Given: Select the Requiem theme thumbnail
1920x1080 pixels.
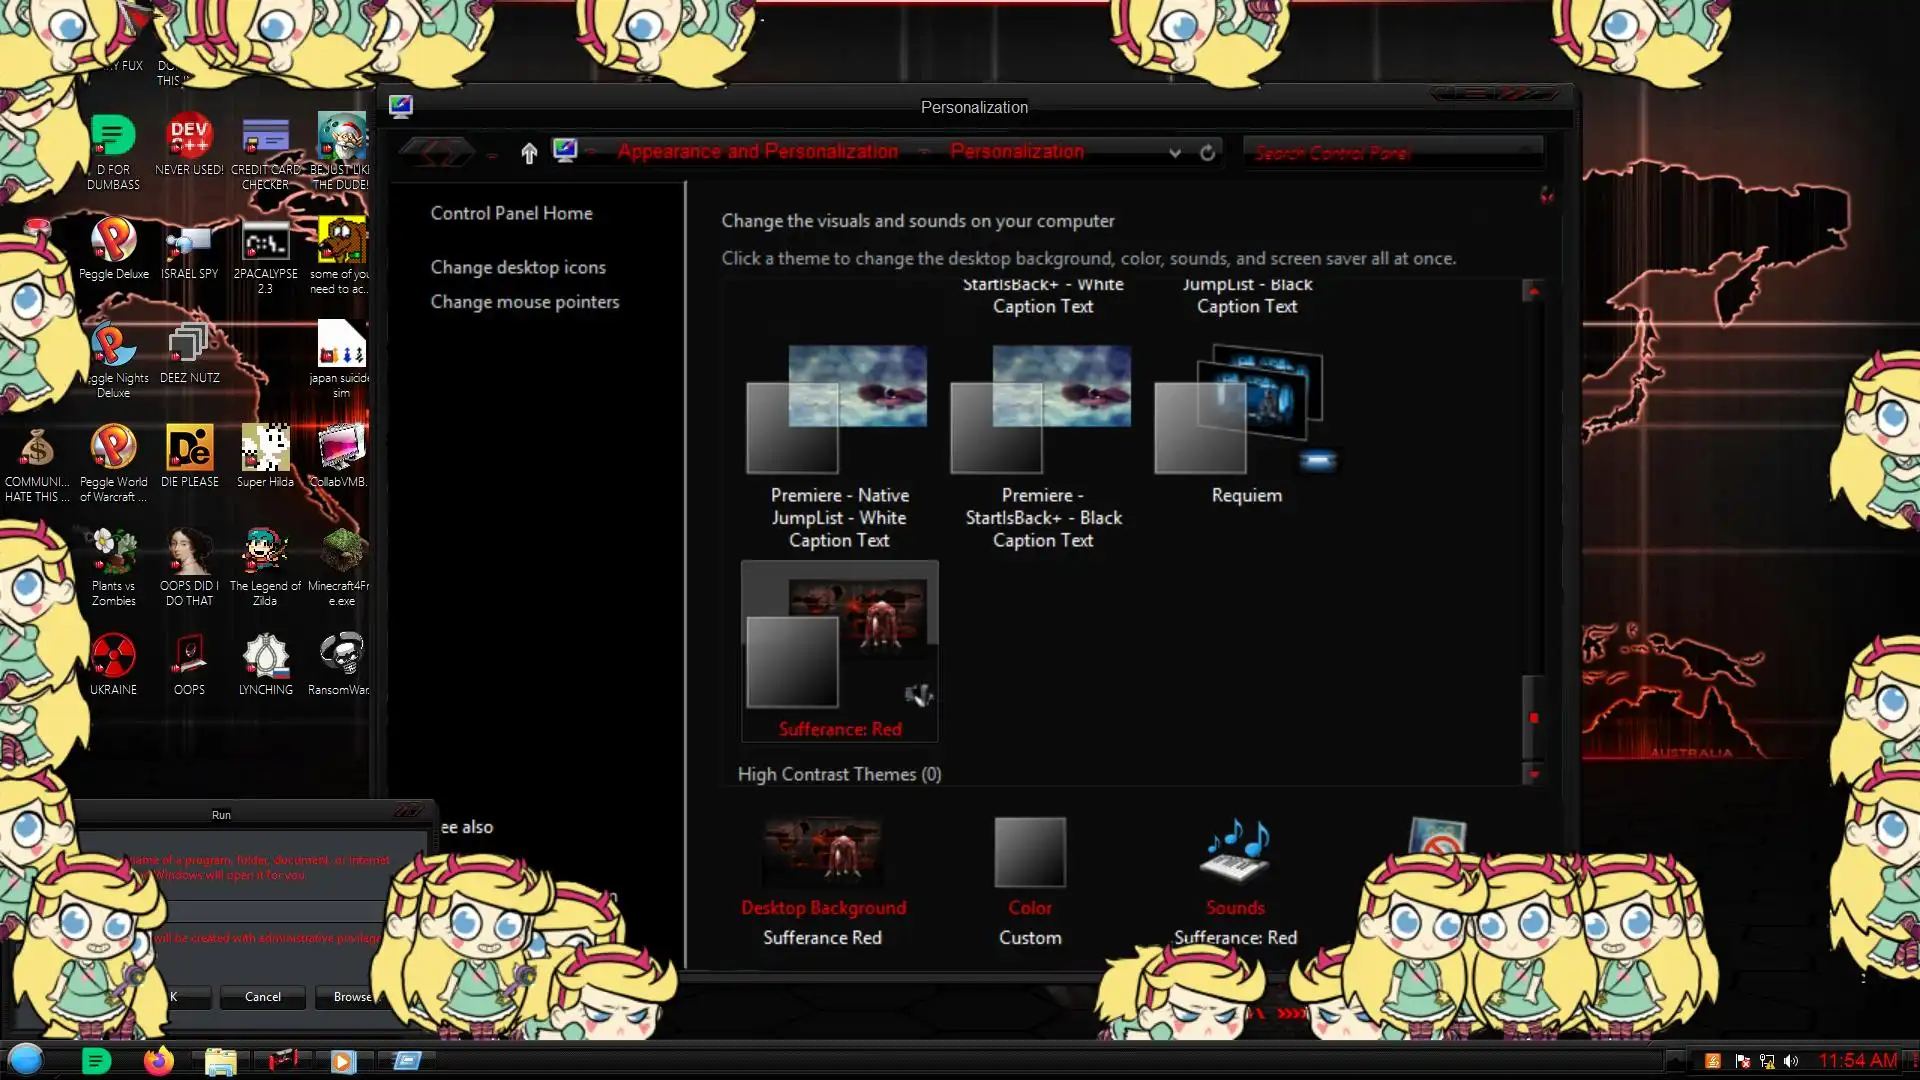Looking at the screenshot, I should (1245, 412).
